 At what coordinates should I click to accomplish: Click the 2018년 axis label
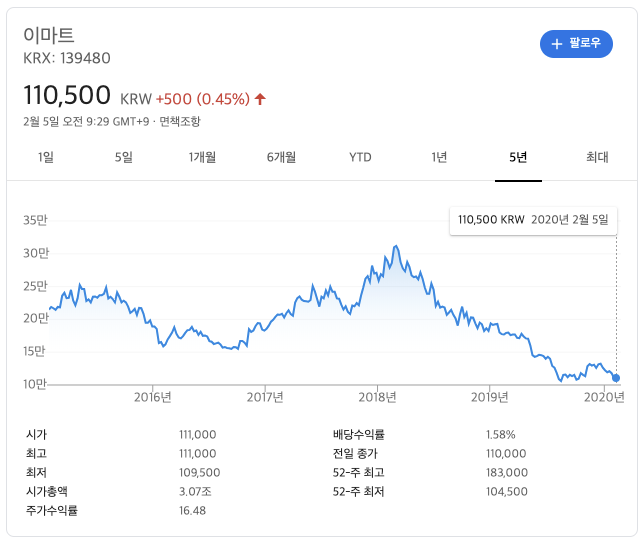tap(377, 397)
